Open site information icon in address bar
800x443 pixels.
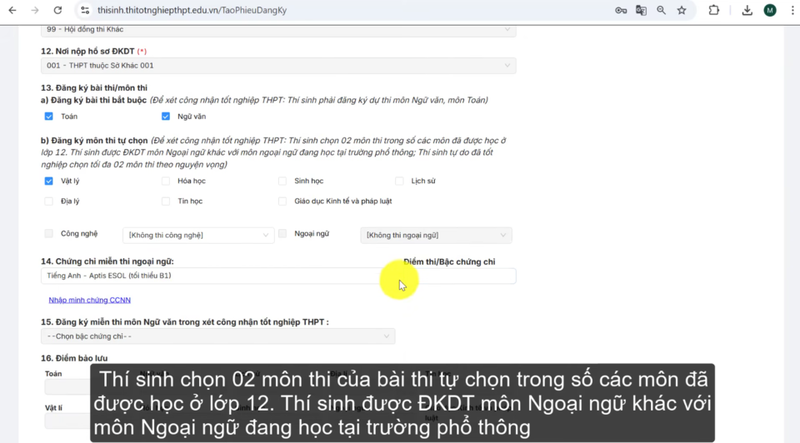click(x=85, y=10)
